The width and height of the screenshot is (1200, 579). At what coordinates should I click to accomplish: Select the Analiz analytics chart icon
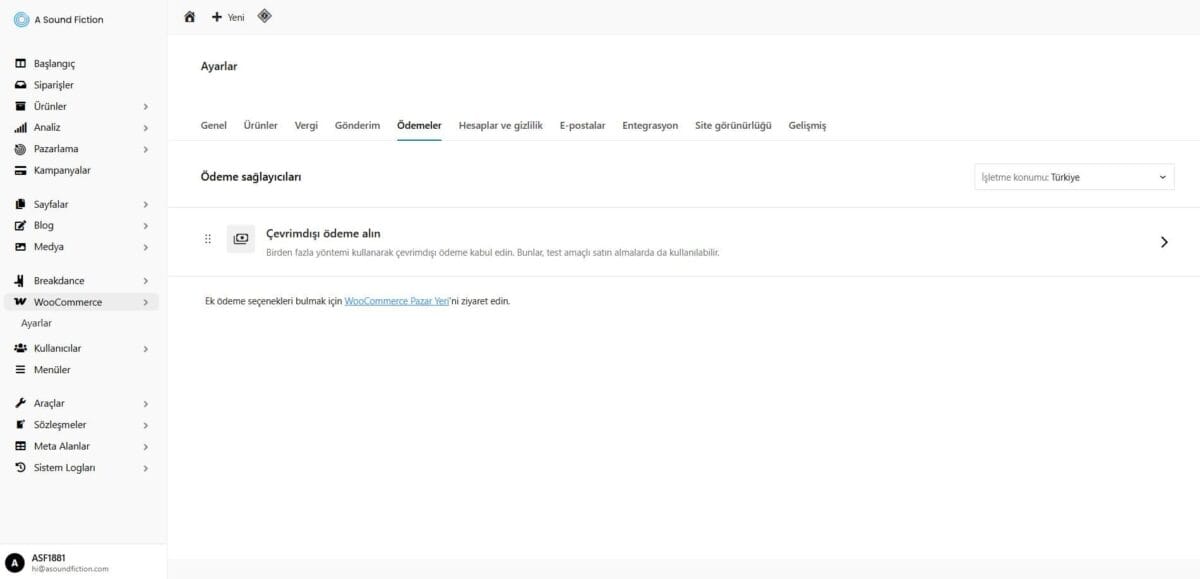[20, 127]
